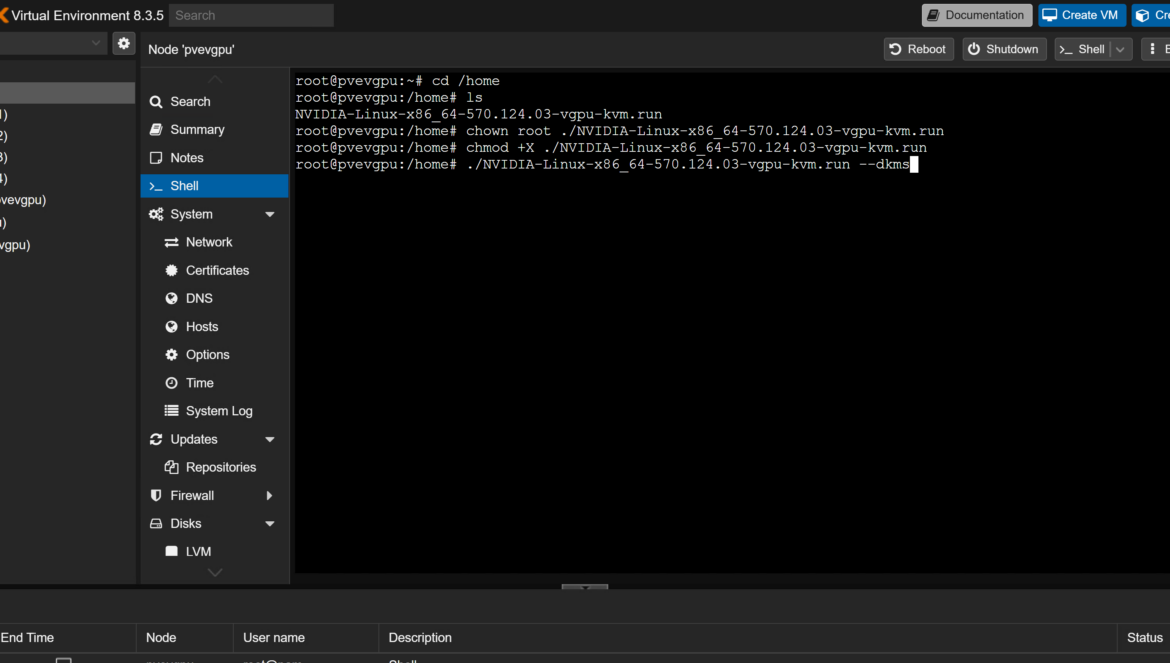Click the "chown root" command line in terminal
Screen dimensions: 1170x663
pyautogui.click(x=619, y=131)
